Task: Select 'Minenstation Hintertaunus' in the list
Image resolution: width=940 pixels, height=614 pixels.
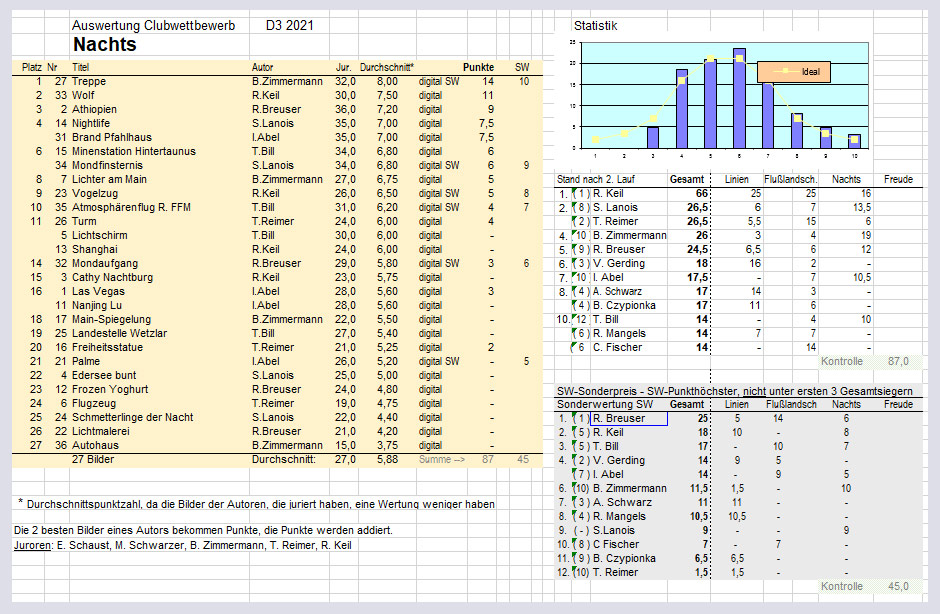Action: [x=134, y=151]
